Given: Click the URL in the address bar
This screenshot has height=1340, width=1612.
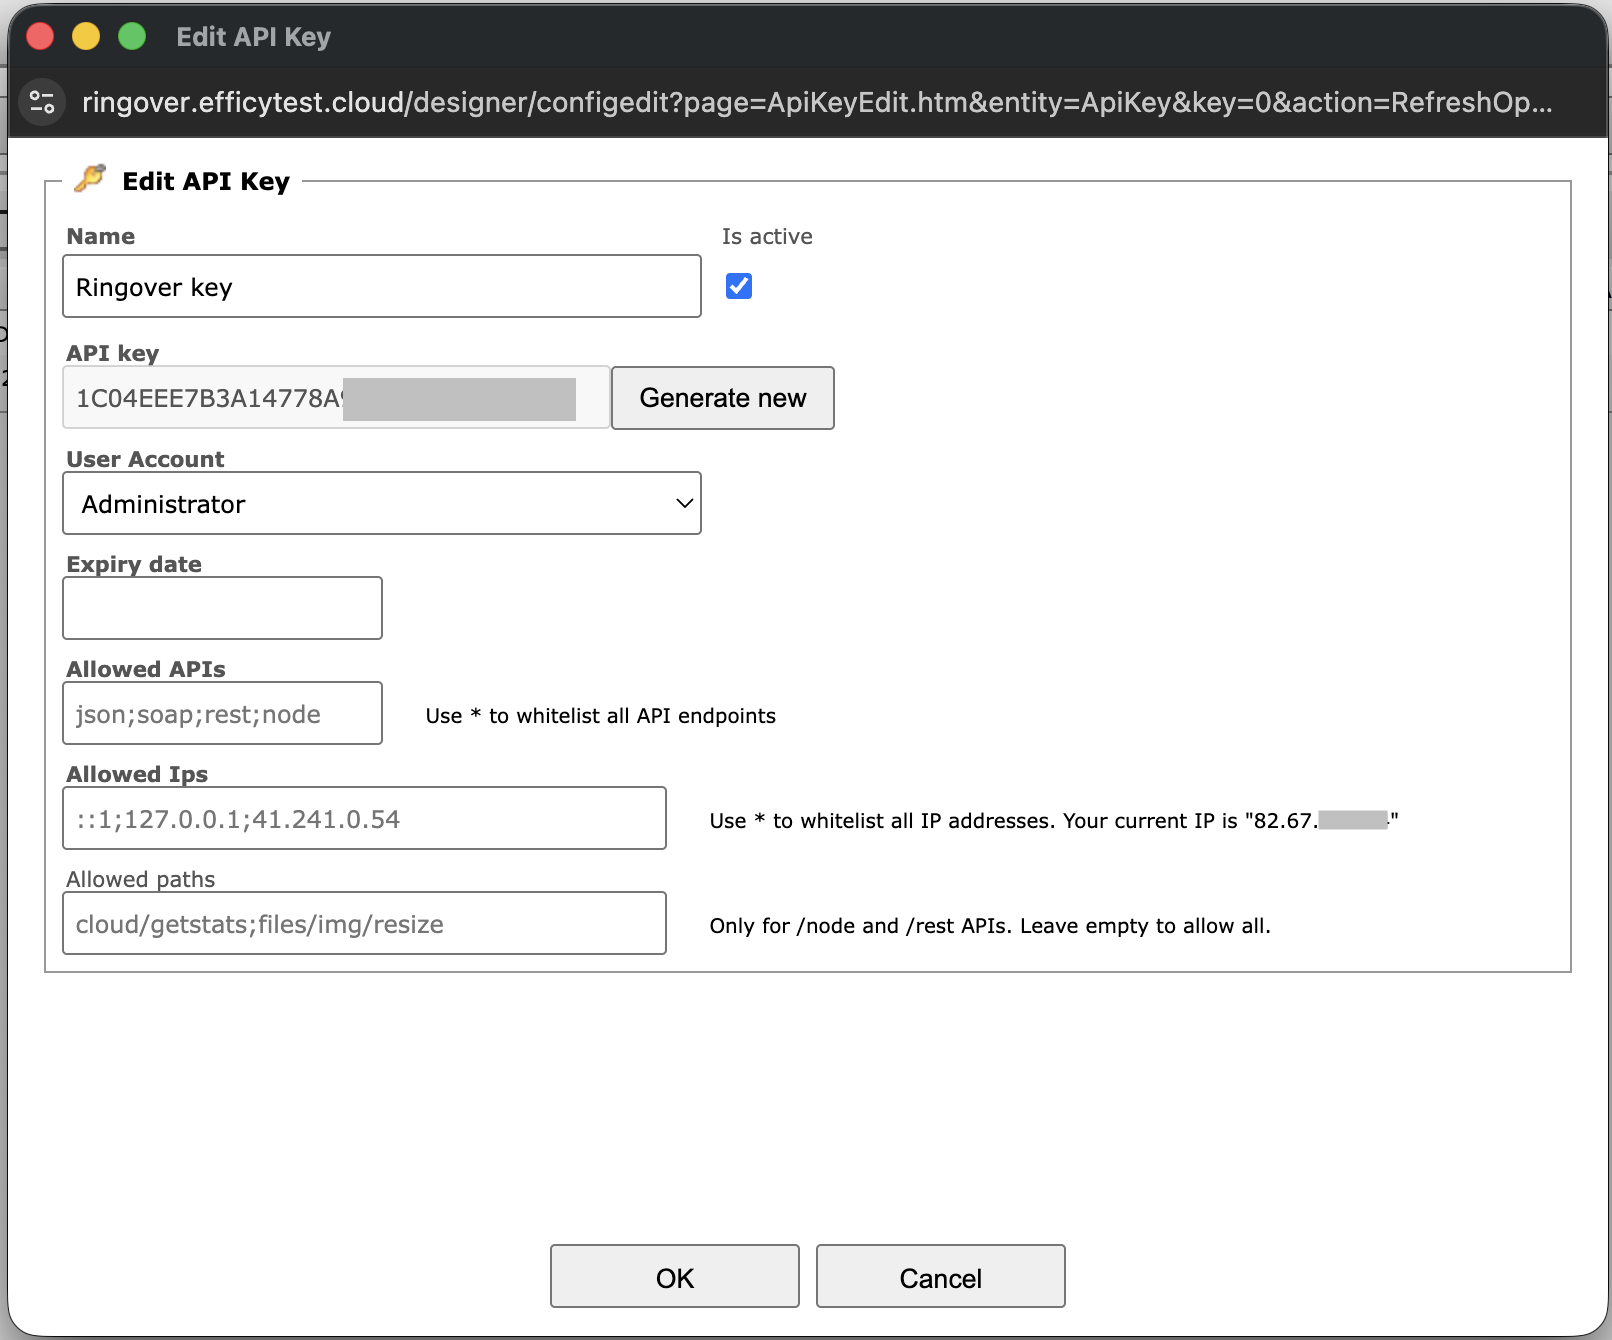Looking at the screenshot, I should pos(817,102).
